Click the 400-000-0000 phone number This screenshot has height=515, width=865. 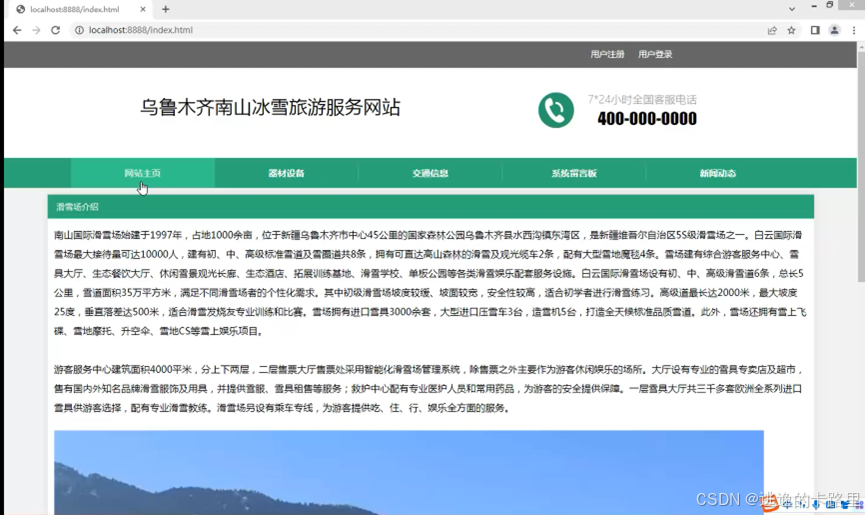[647, 119]
